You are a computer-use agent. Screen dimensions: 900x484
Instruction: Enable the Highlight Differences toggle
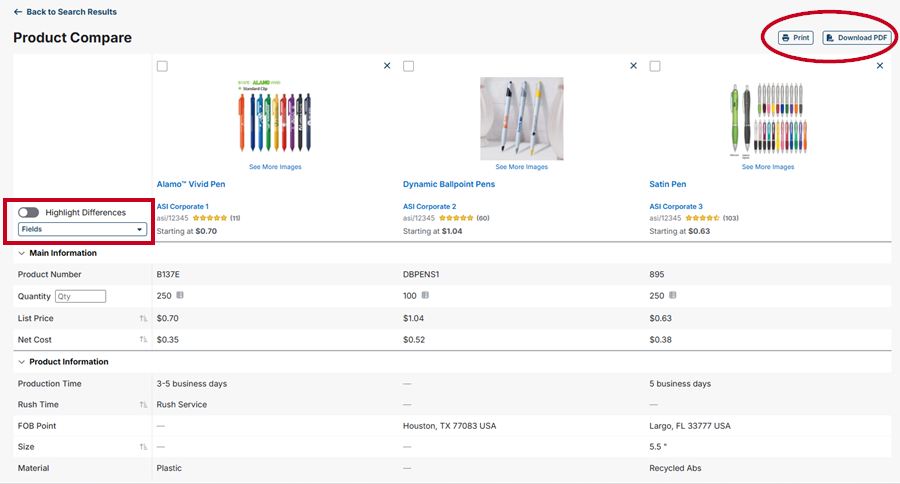click(28, 212)
